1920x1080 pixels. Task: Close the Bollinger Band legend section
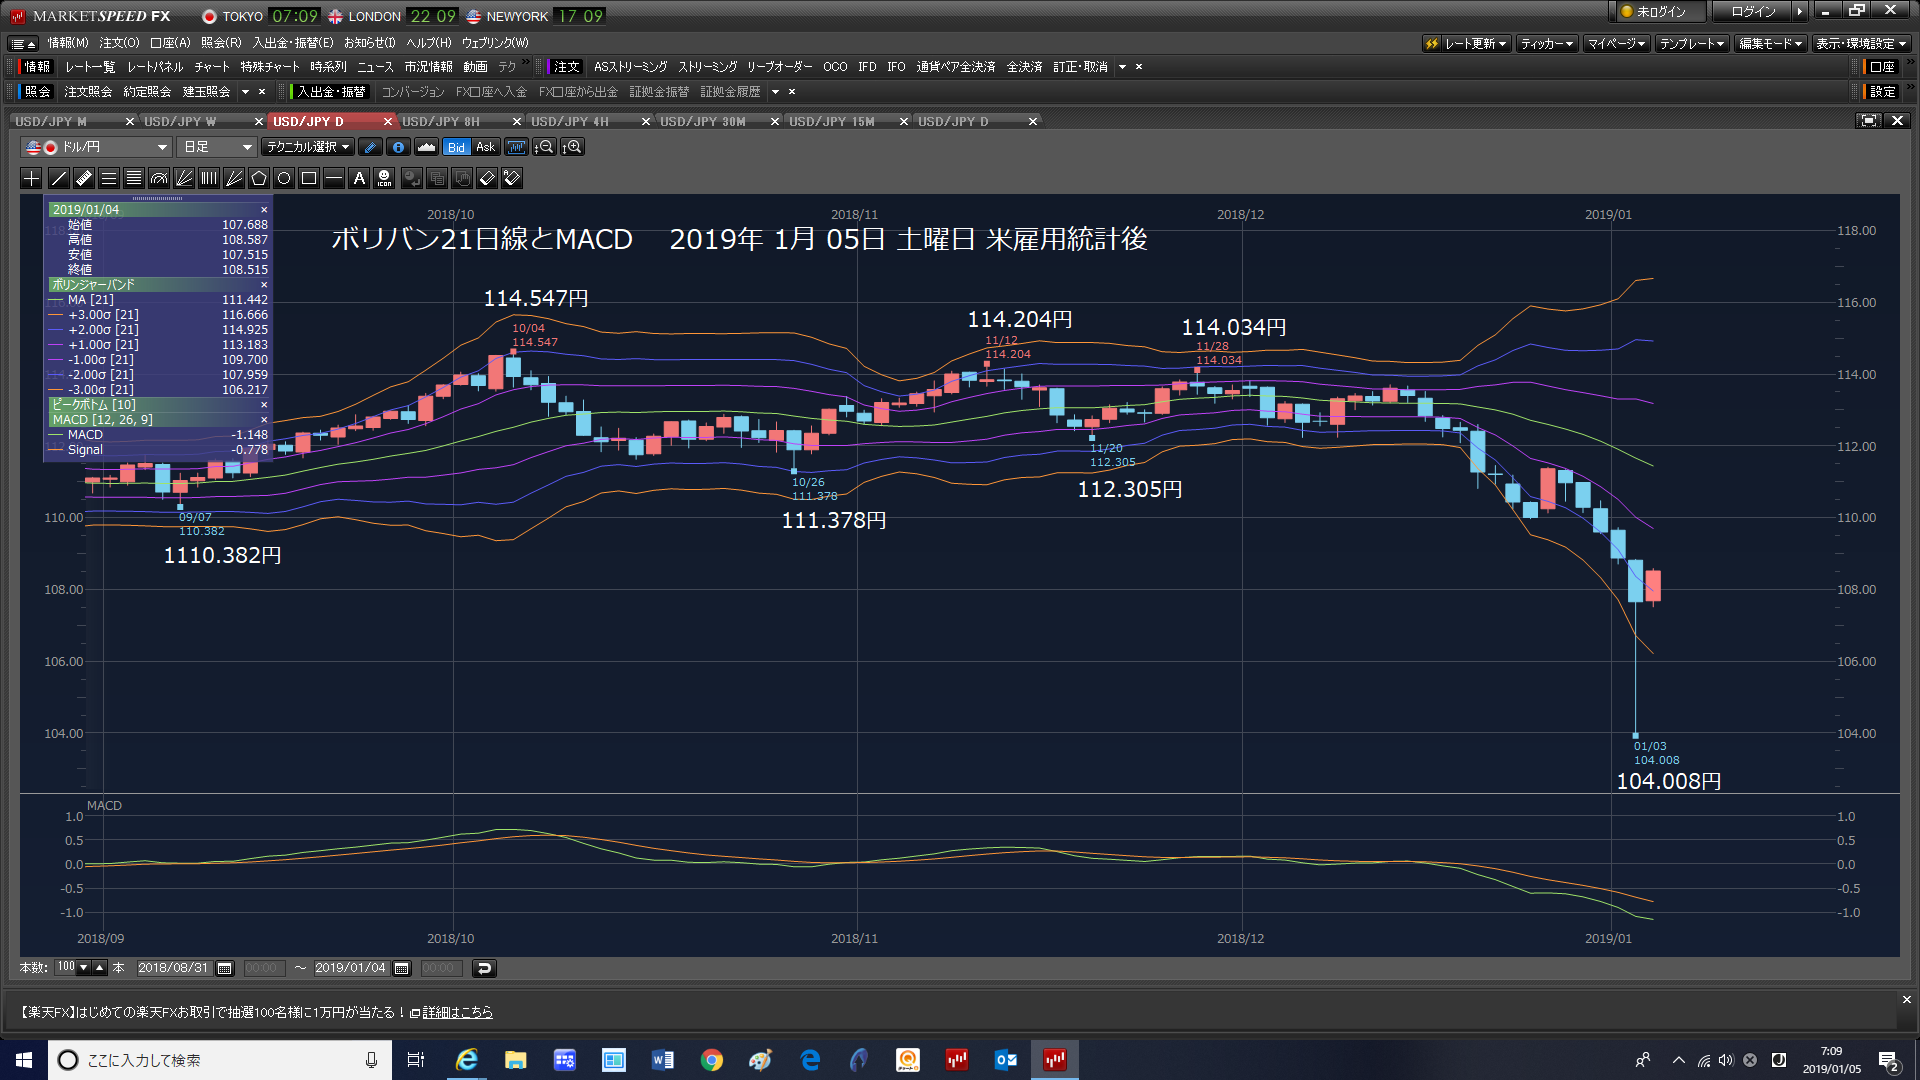click(x=264, y=285)
